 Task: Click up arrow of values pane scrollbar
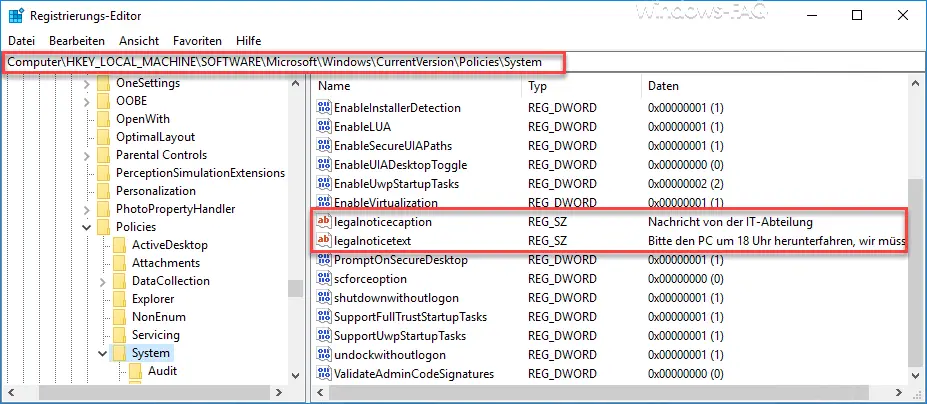[916, 85]
